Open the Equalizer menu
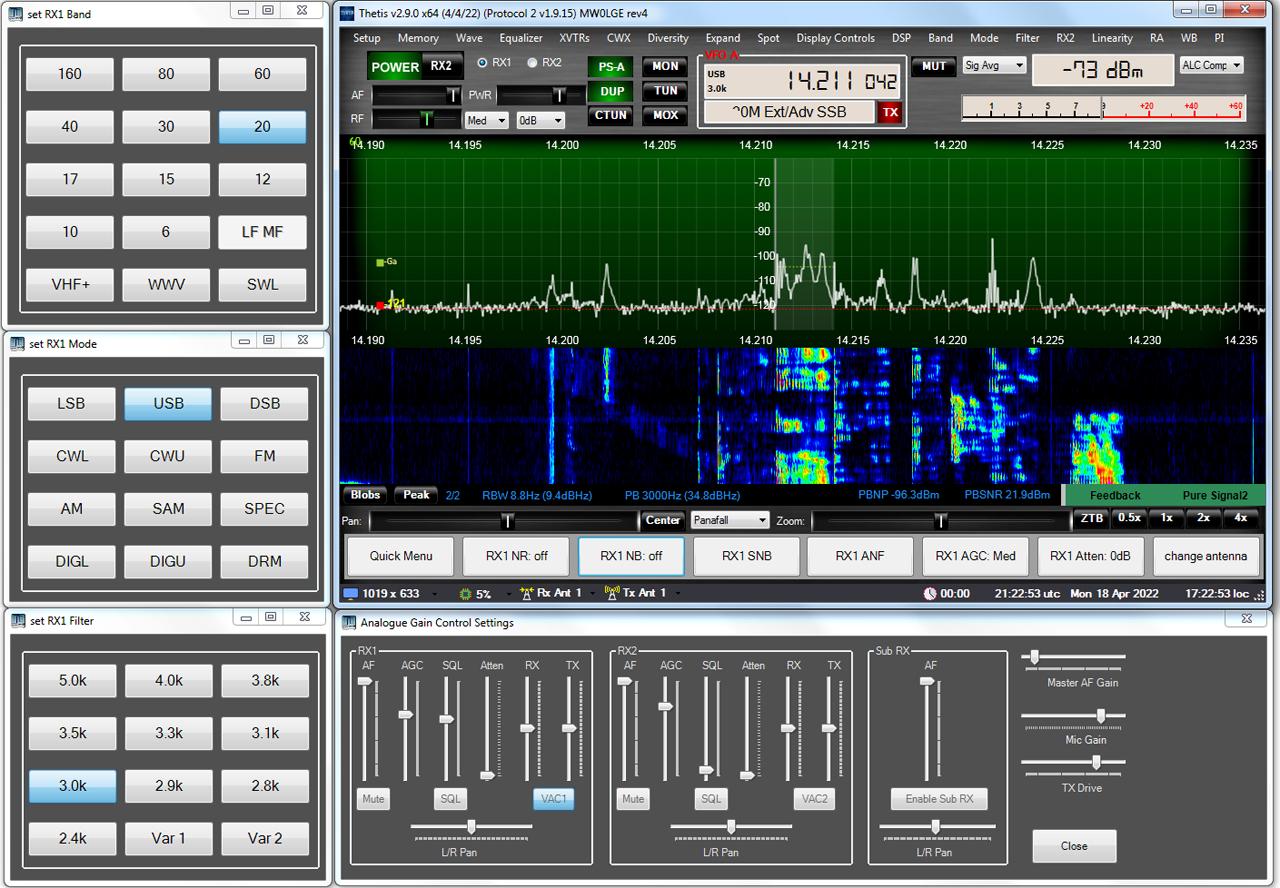Screen dimensions: 1280x888 pyautogui.click(x=520, y=38)
